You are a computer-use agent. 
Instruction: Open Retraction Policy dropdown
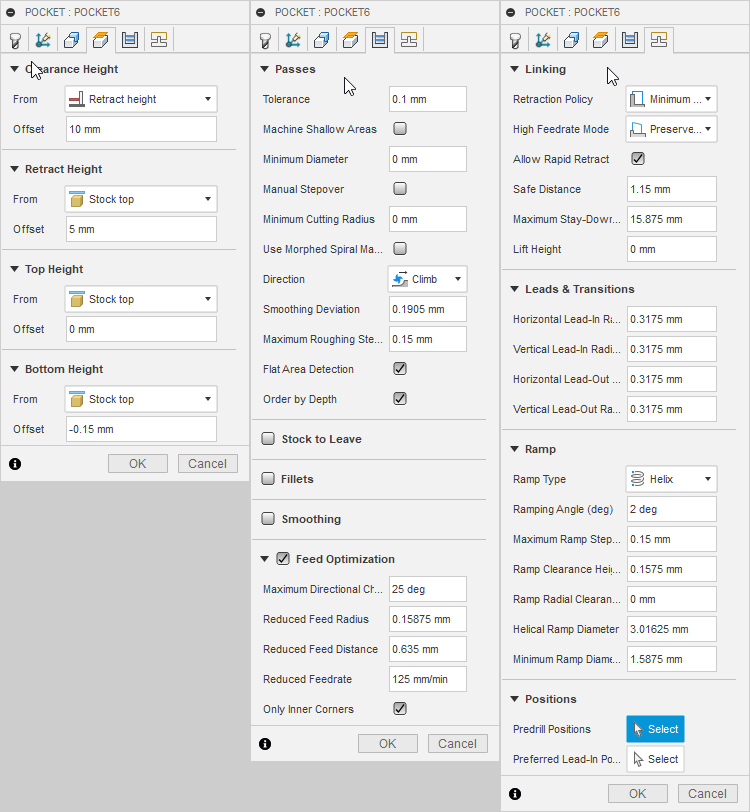[x=672, y=99]
